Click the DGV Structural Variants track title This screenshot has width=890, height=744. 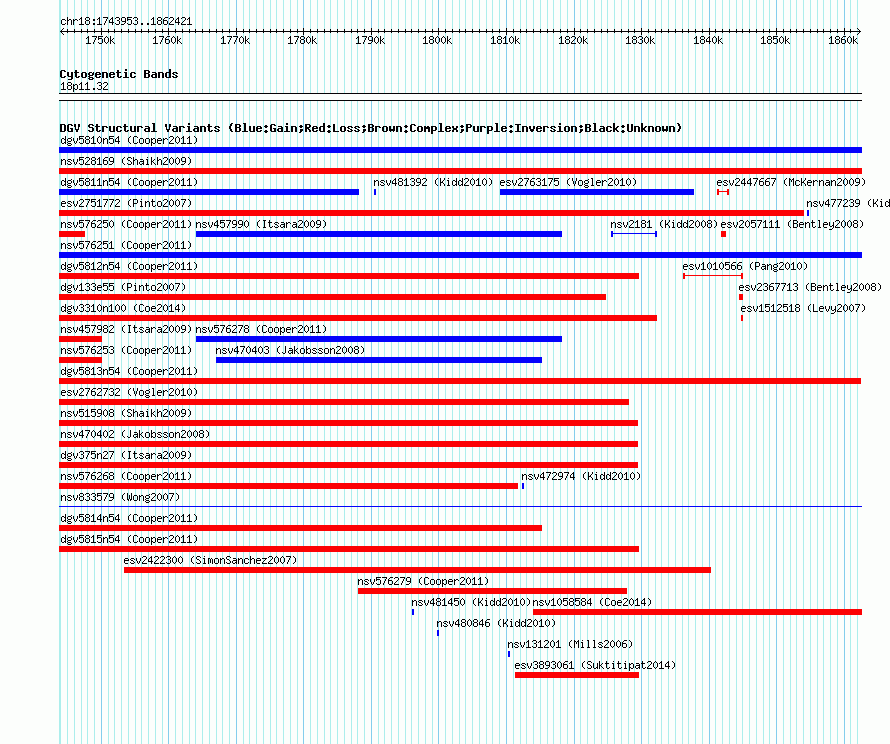point(370,128)
